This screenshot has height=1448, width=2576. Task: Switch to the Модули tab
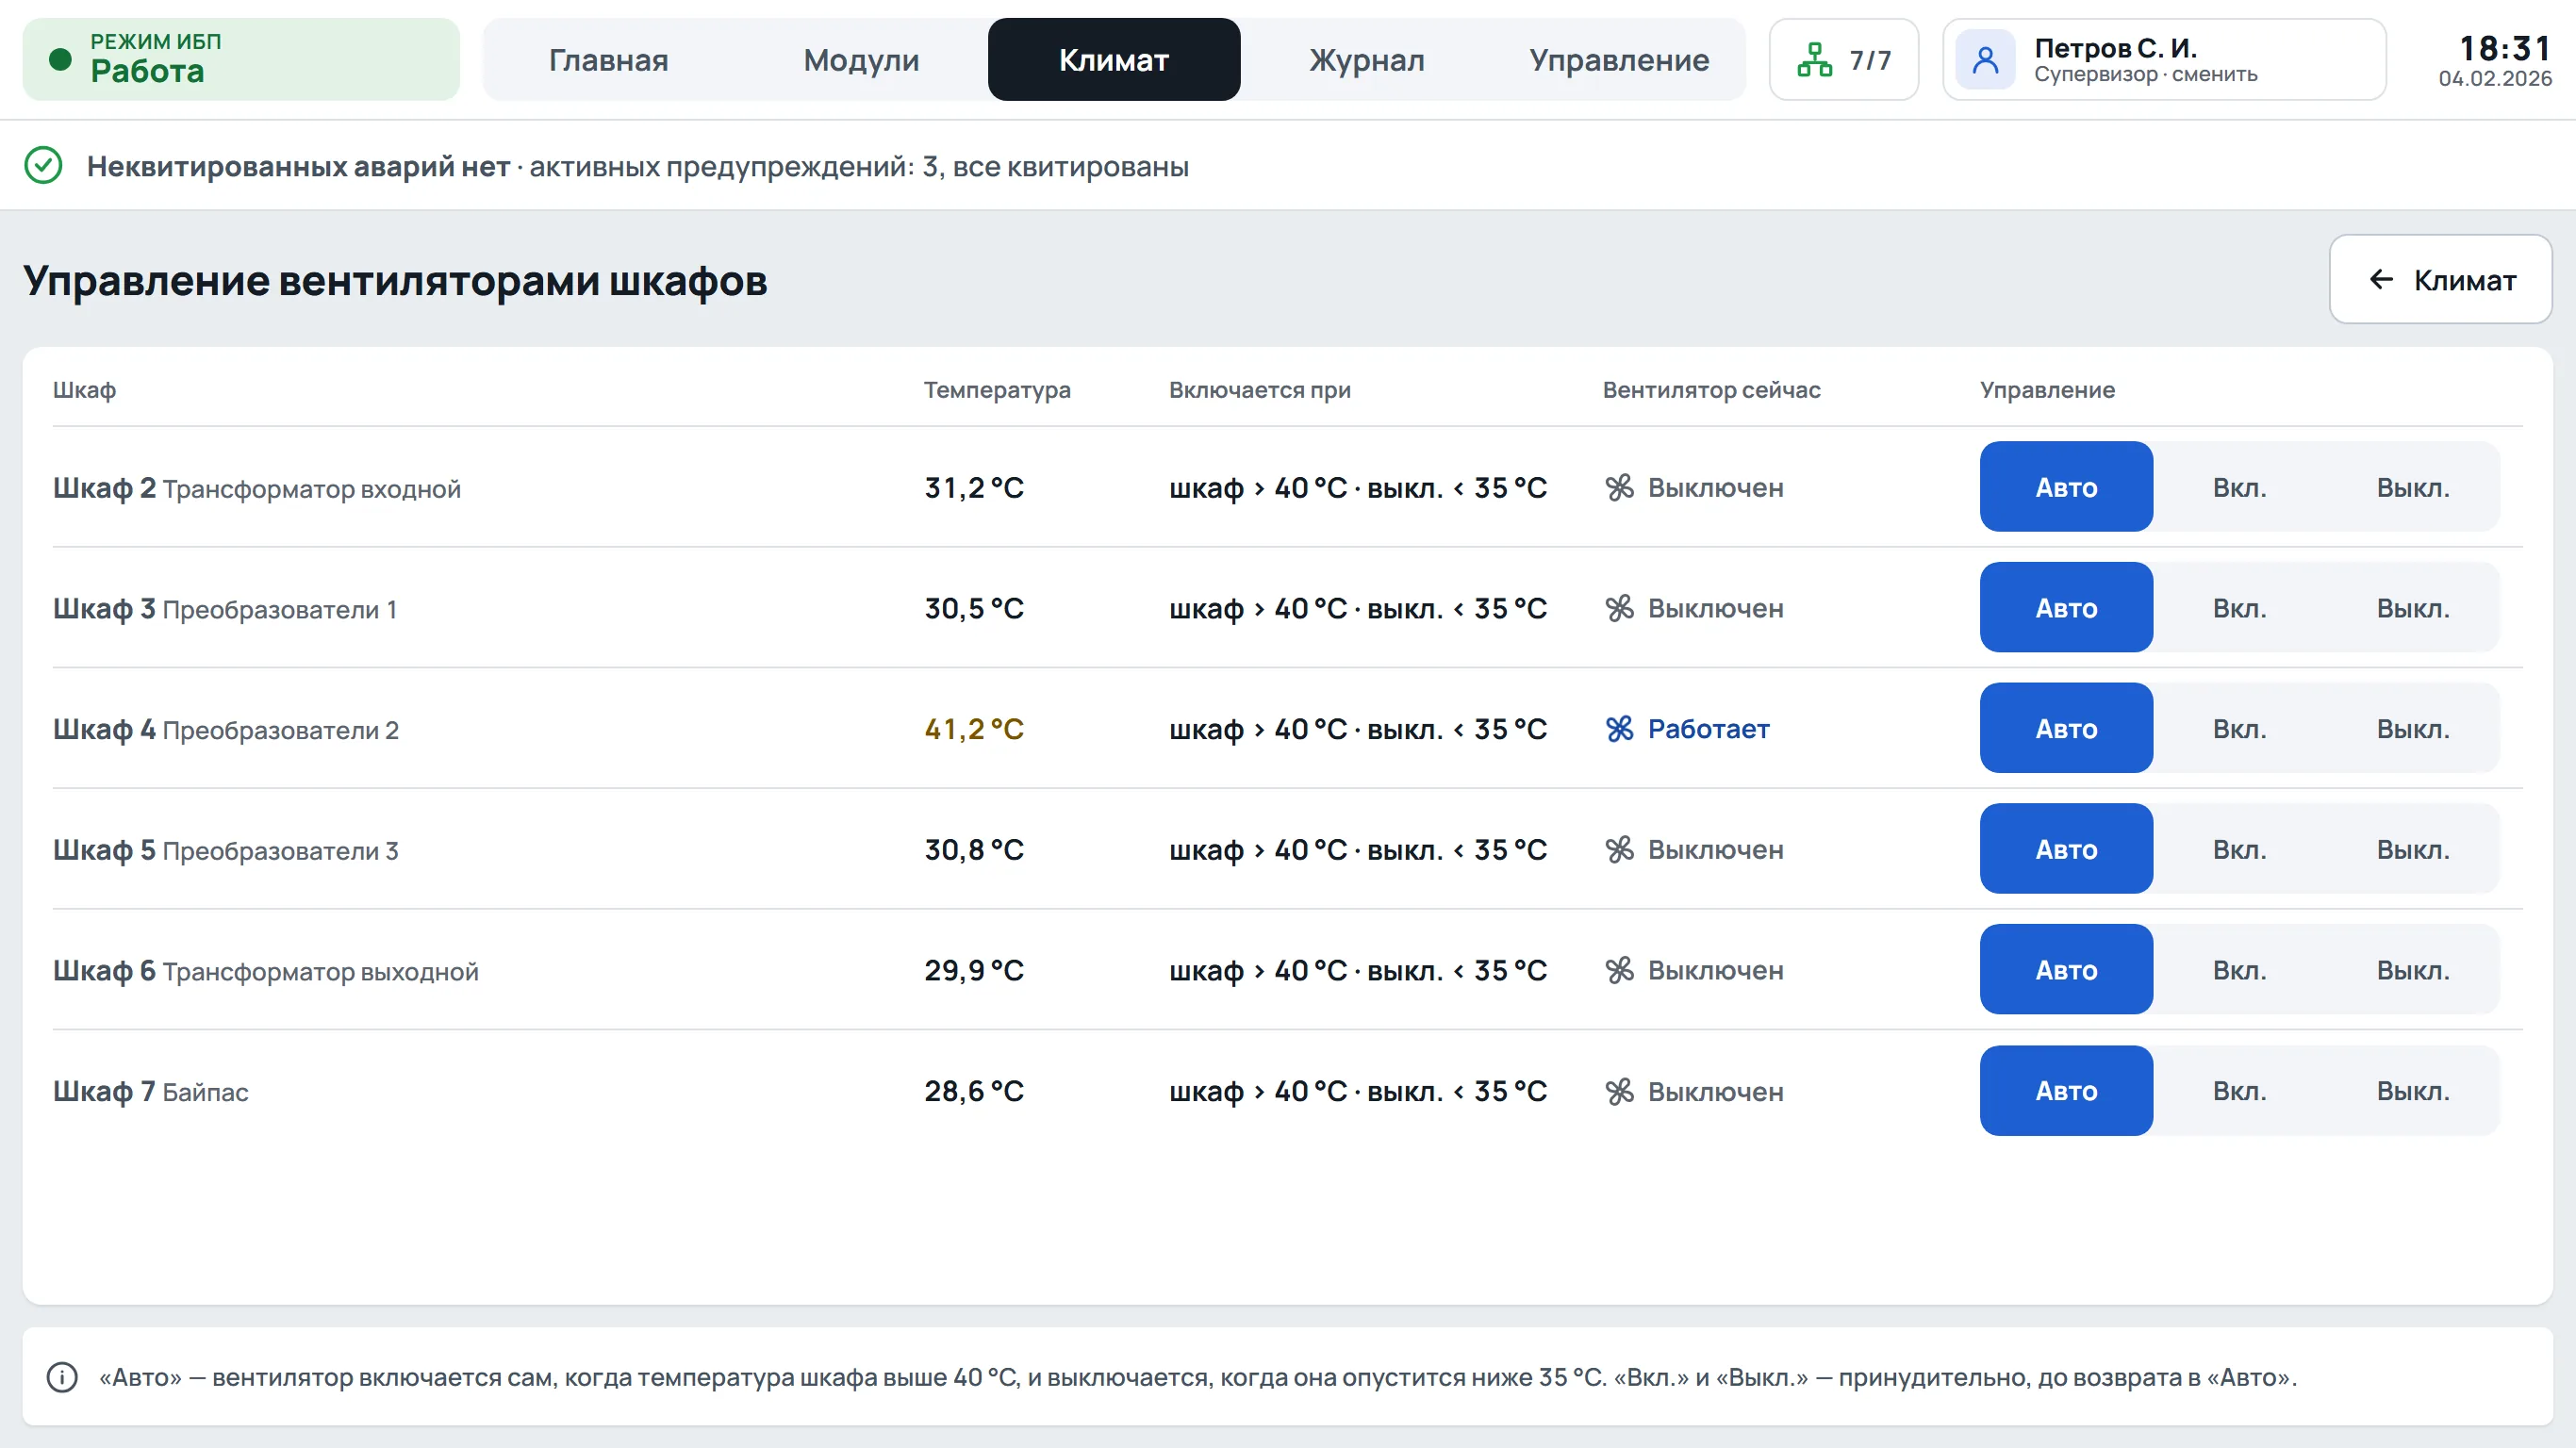[x=861, y=60]
